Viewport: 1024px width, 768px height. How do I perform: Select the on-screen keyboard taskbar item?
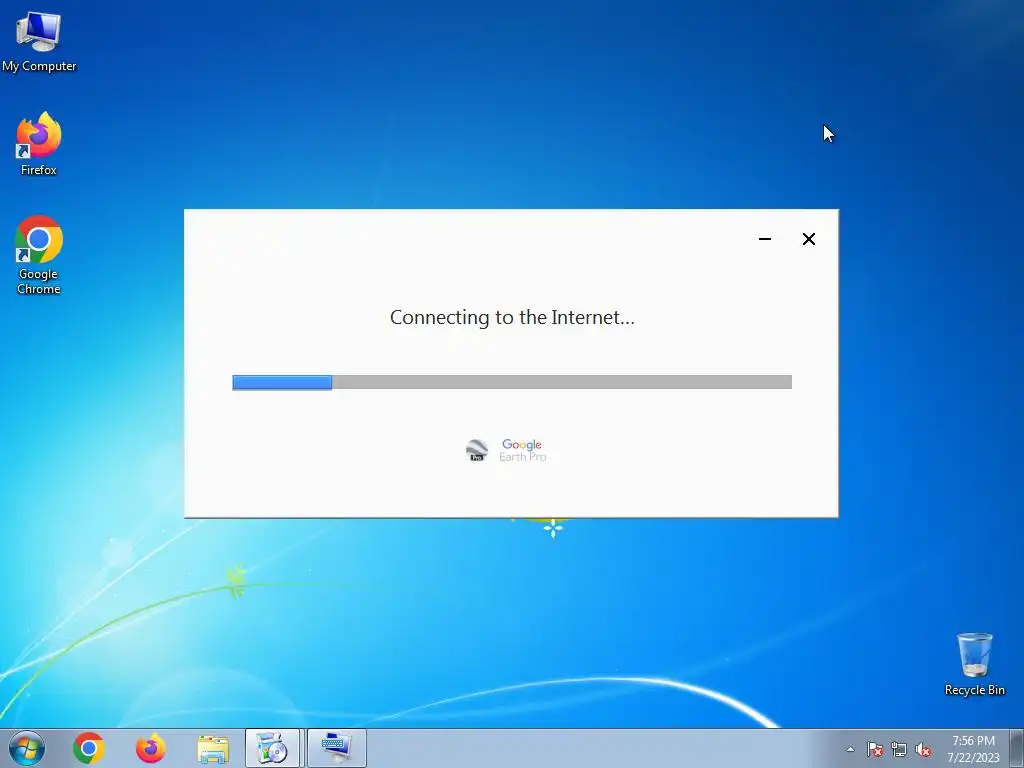(x=336, y=748)
